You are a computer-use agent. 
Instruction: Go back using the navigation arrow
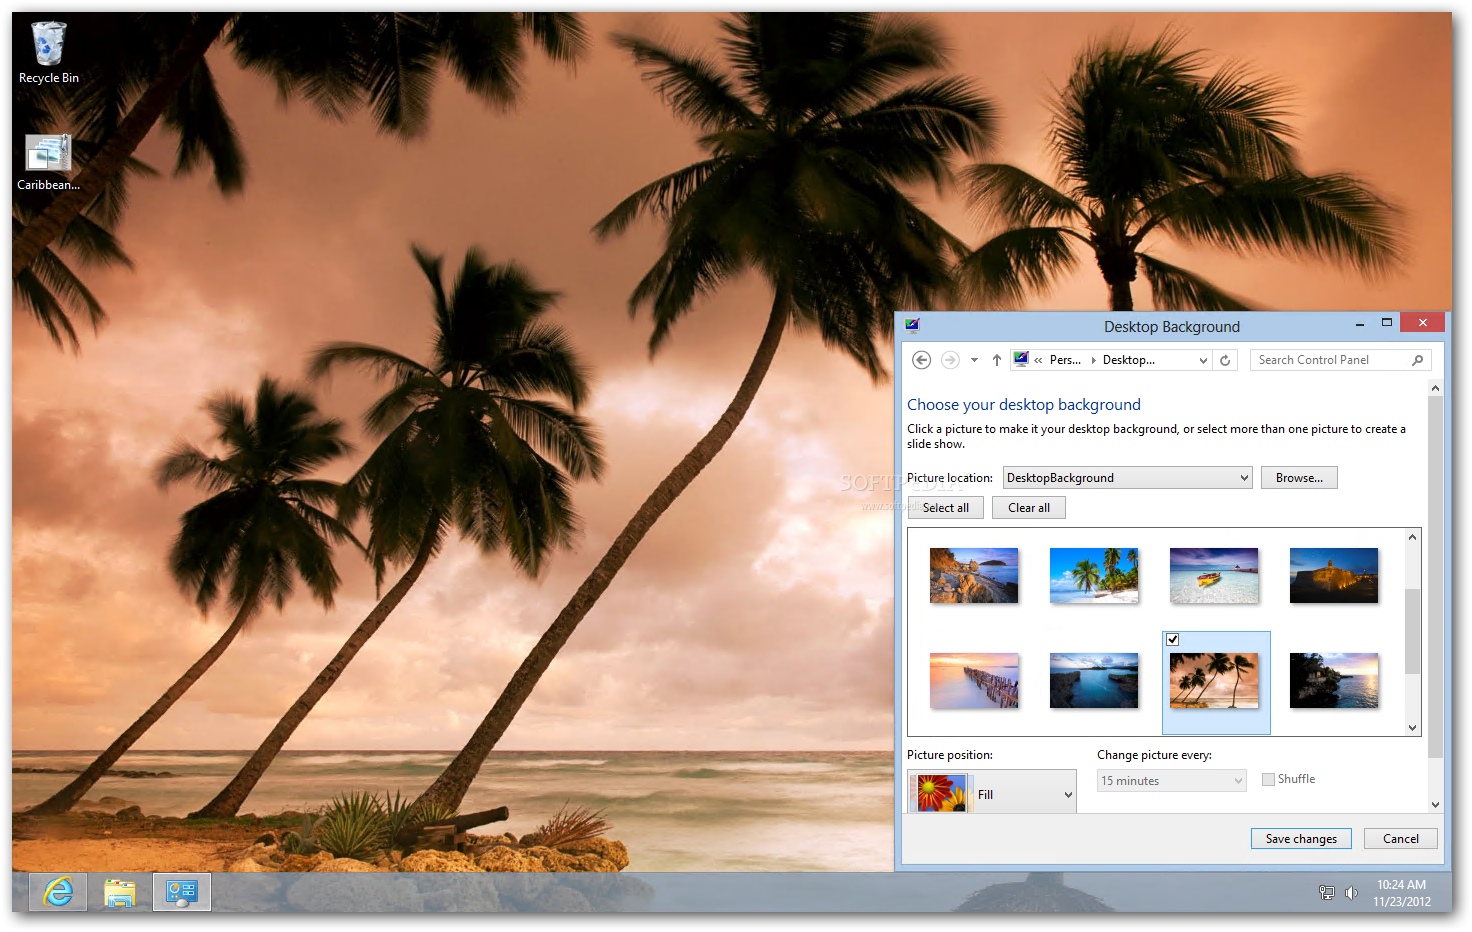point(922,360)
